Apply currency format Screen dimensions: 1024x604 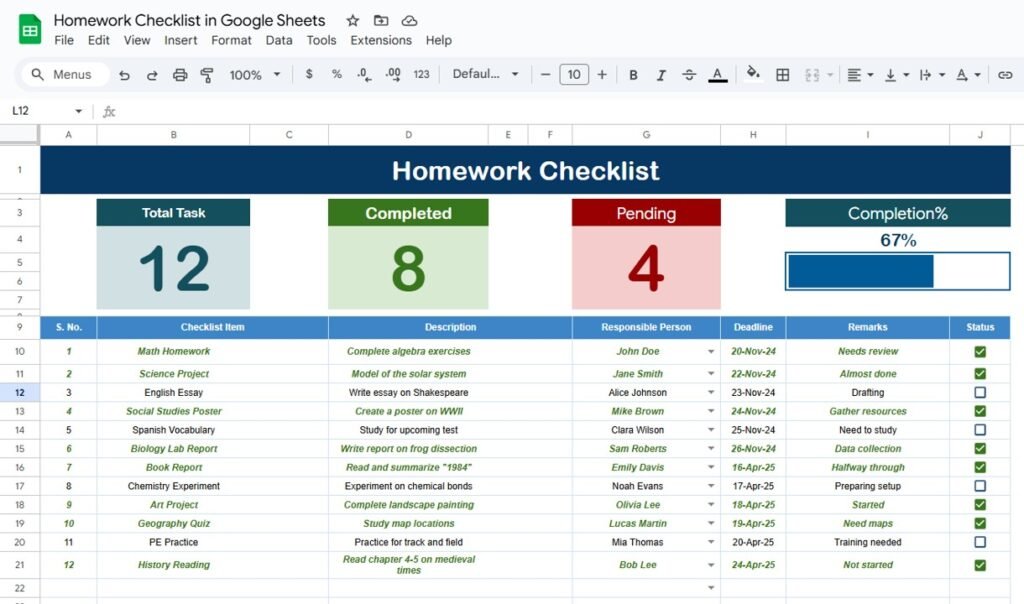(x=309, y=74)
